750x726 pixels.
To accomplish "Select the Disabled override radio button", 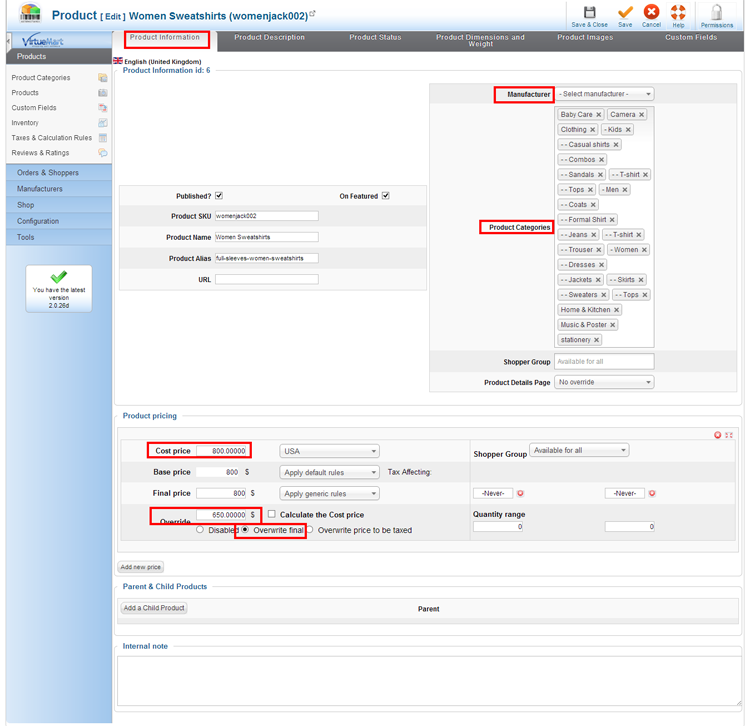I will click(x=201, y=530).
